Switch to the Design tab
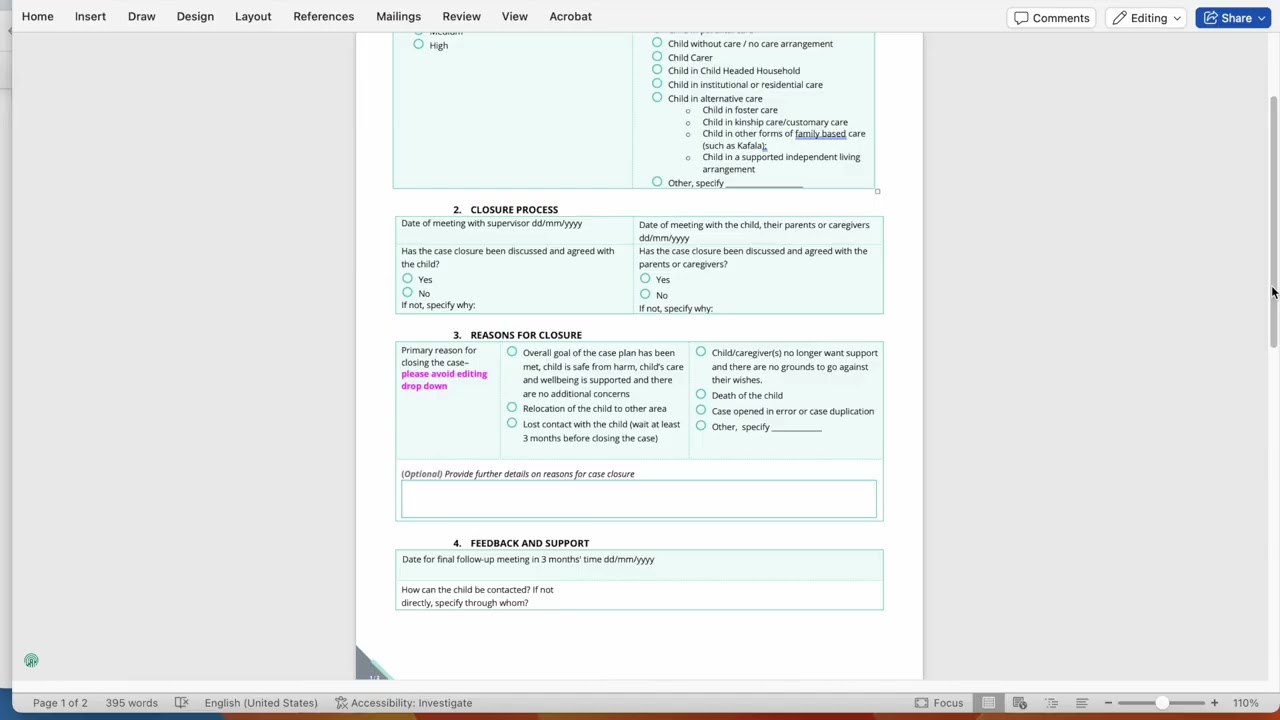 click(x=195, y=16)
